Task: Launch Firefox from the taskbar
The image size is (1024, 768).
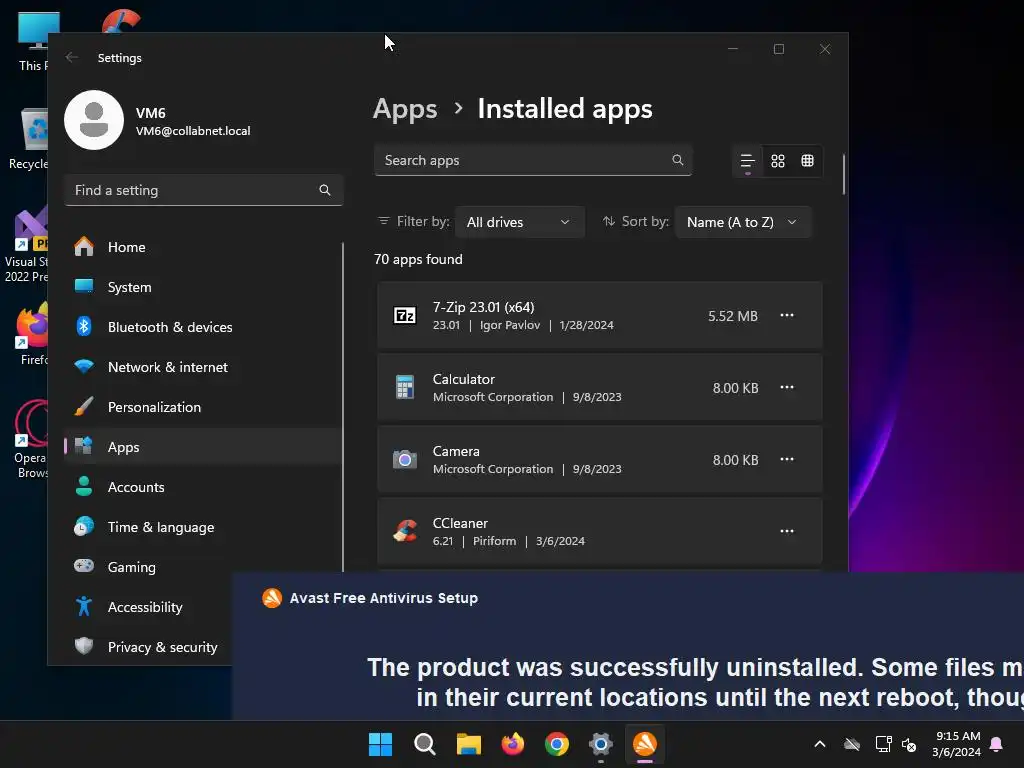Action: (x=513, y=744)
